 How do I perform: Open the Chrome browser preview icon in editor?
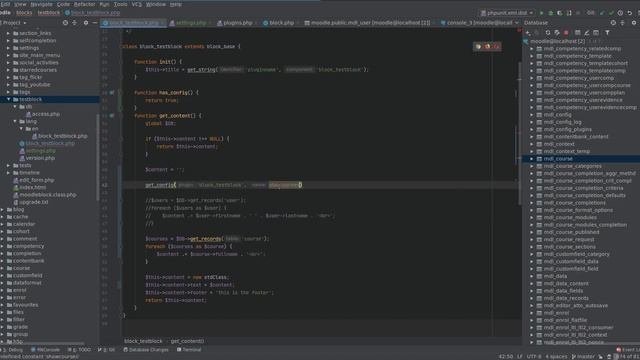point(478,47)
